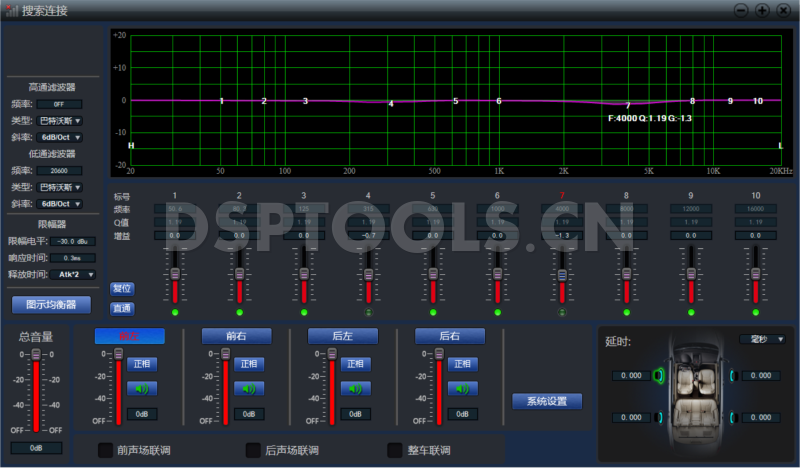Click node 7 on EQ curve
Image resolution: width=800 pixels, height=468 pixels.
[x=628, y=105]
